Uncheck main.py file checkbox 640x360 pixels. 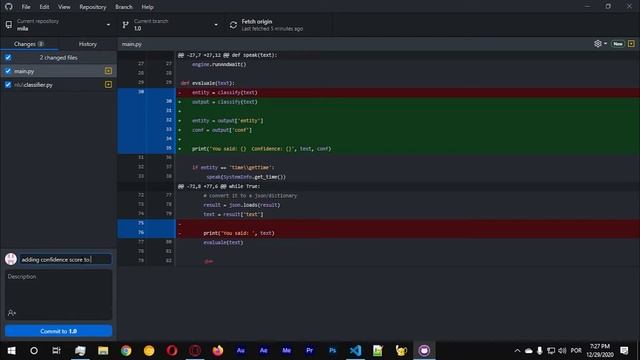click(8, 71)
